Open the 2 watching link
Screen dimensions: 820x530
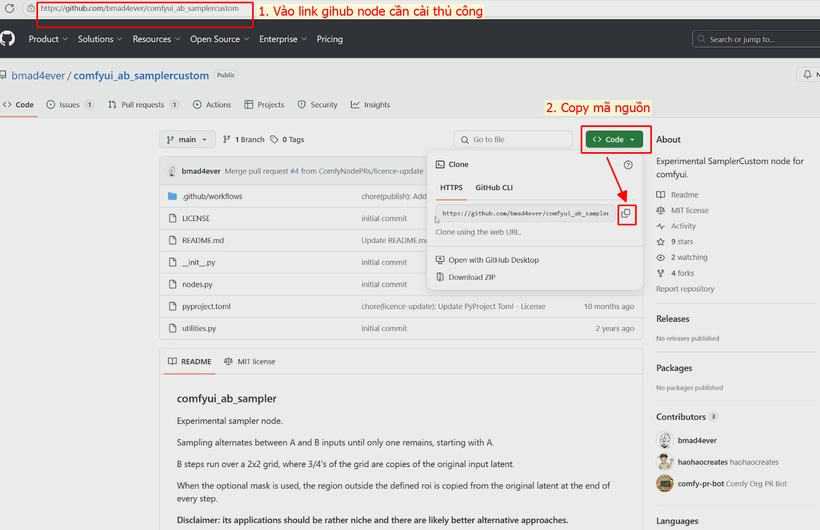click(682, 257)
